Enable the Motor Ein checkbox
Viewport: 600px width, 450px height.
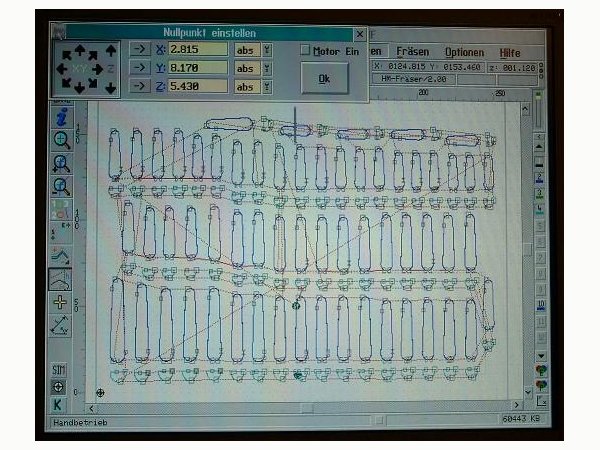[x=306, y=50]
